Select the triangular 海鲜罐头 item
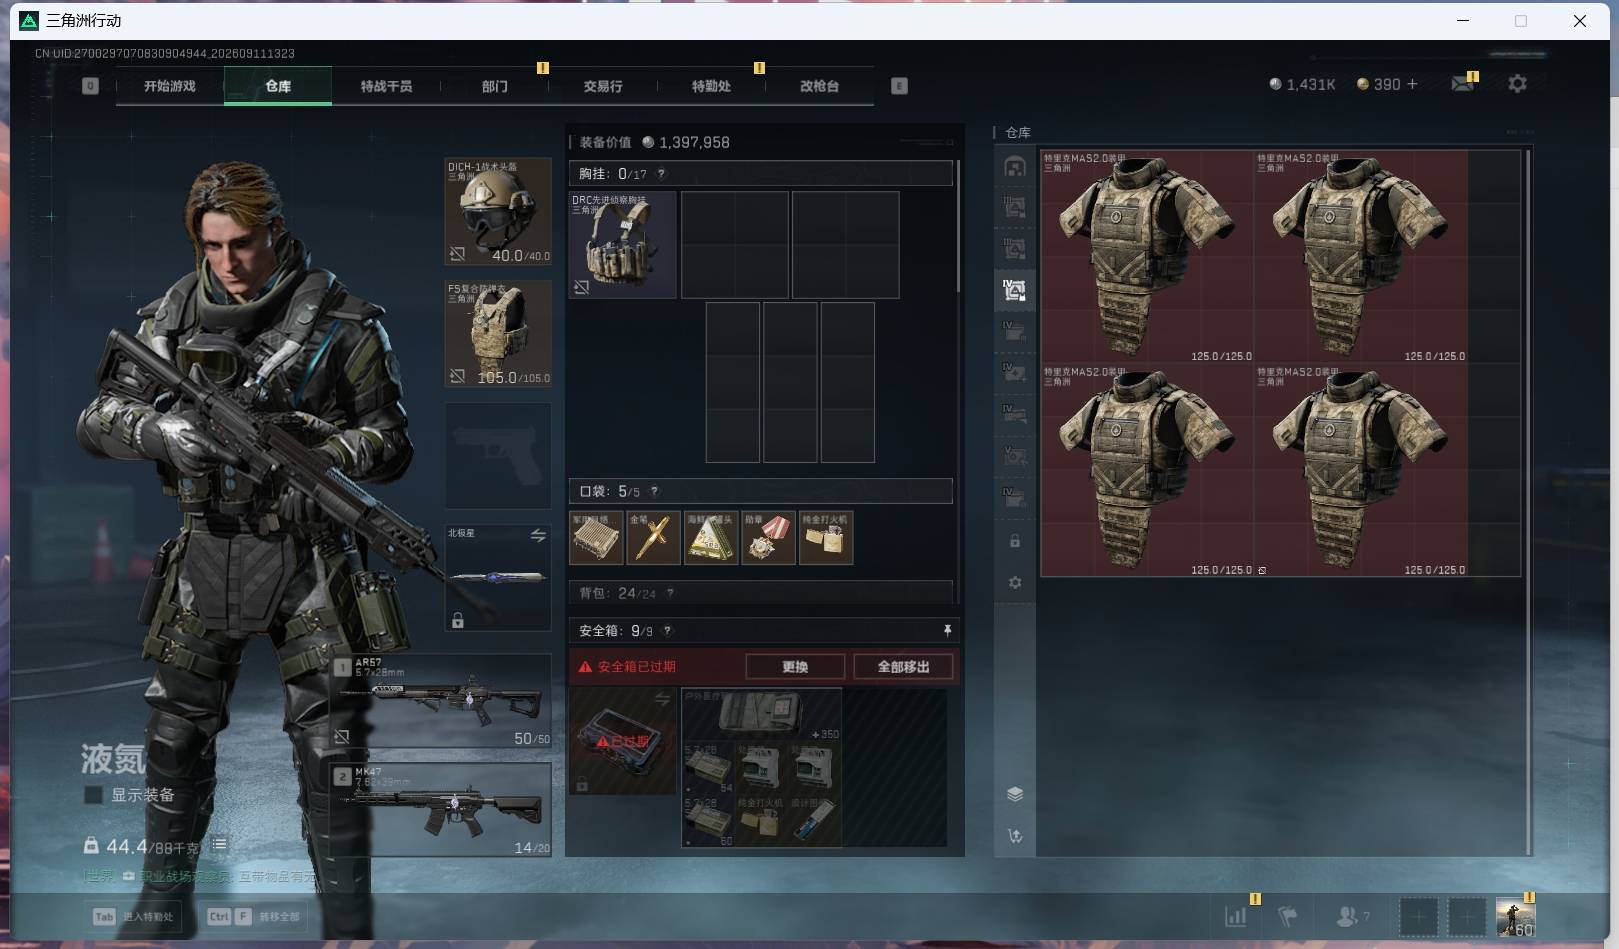 711,538
